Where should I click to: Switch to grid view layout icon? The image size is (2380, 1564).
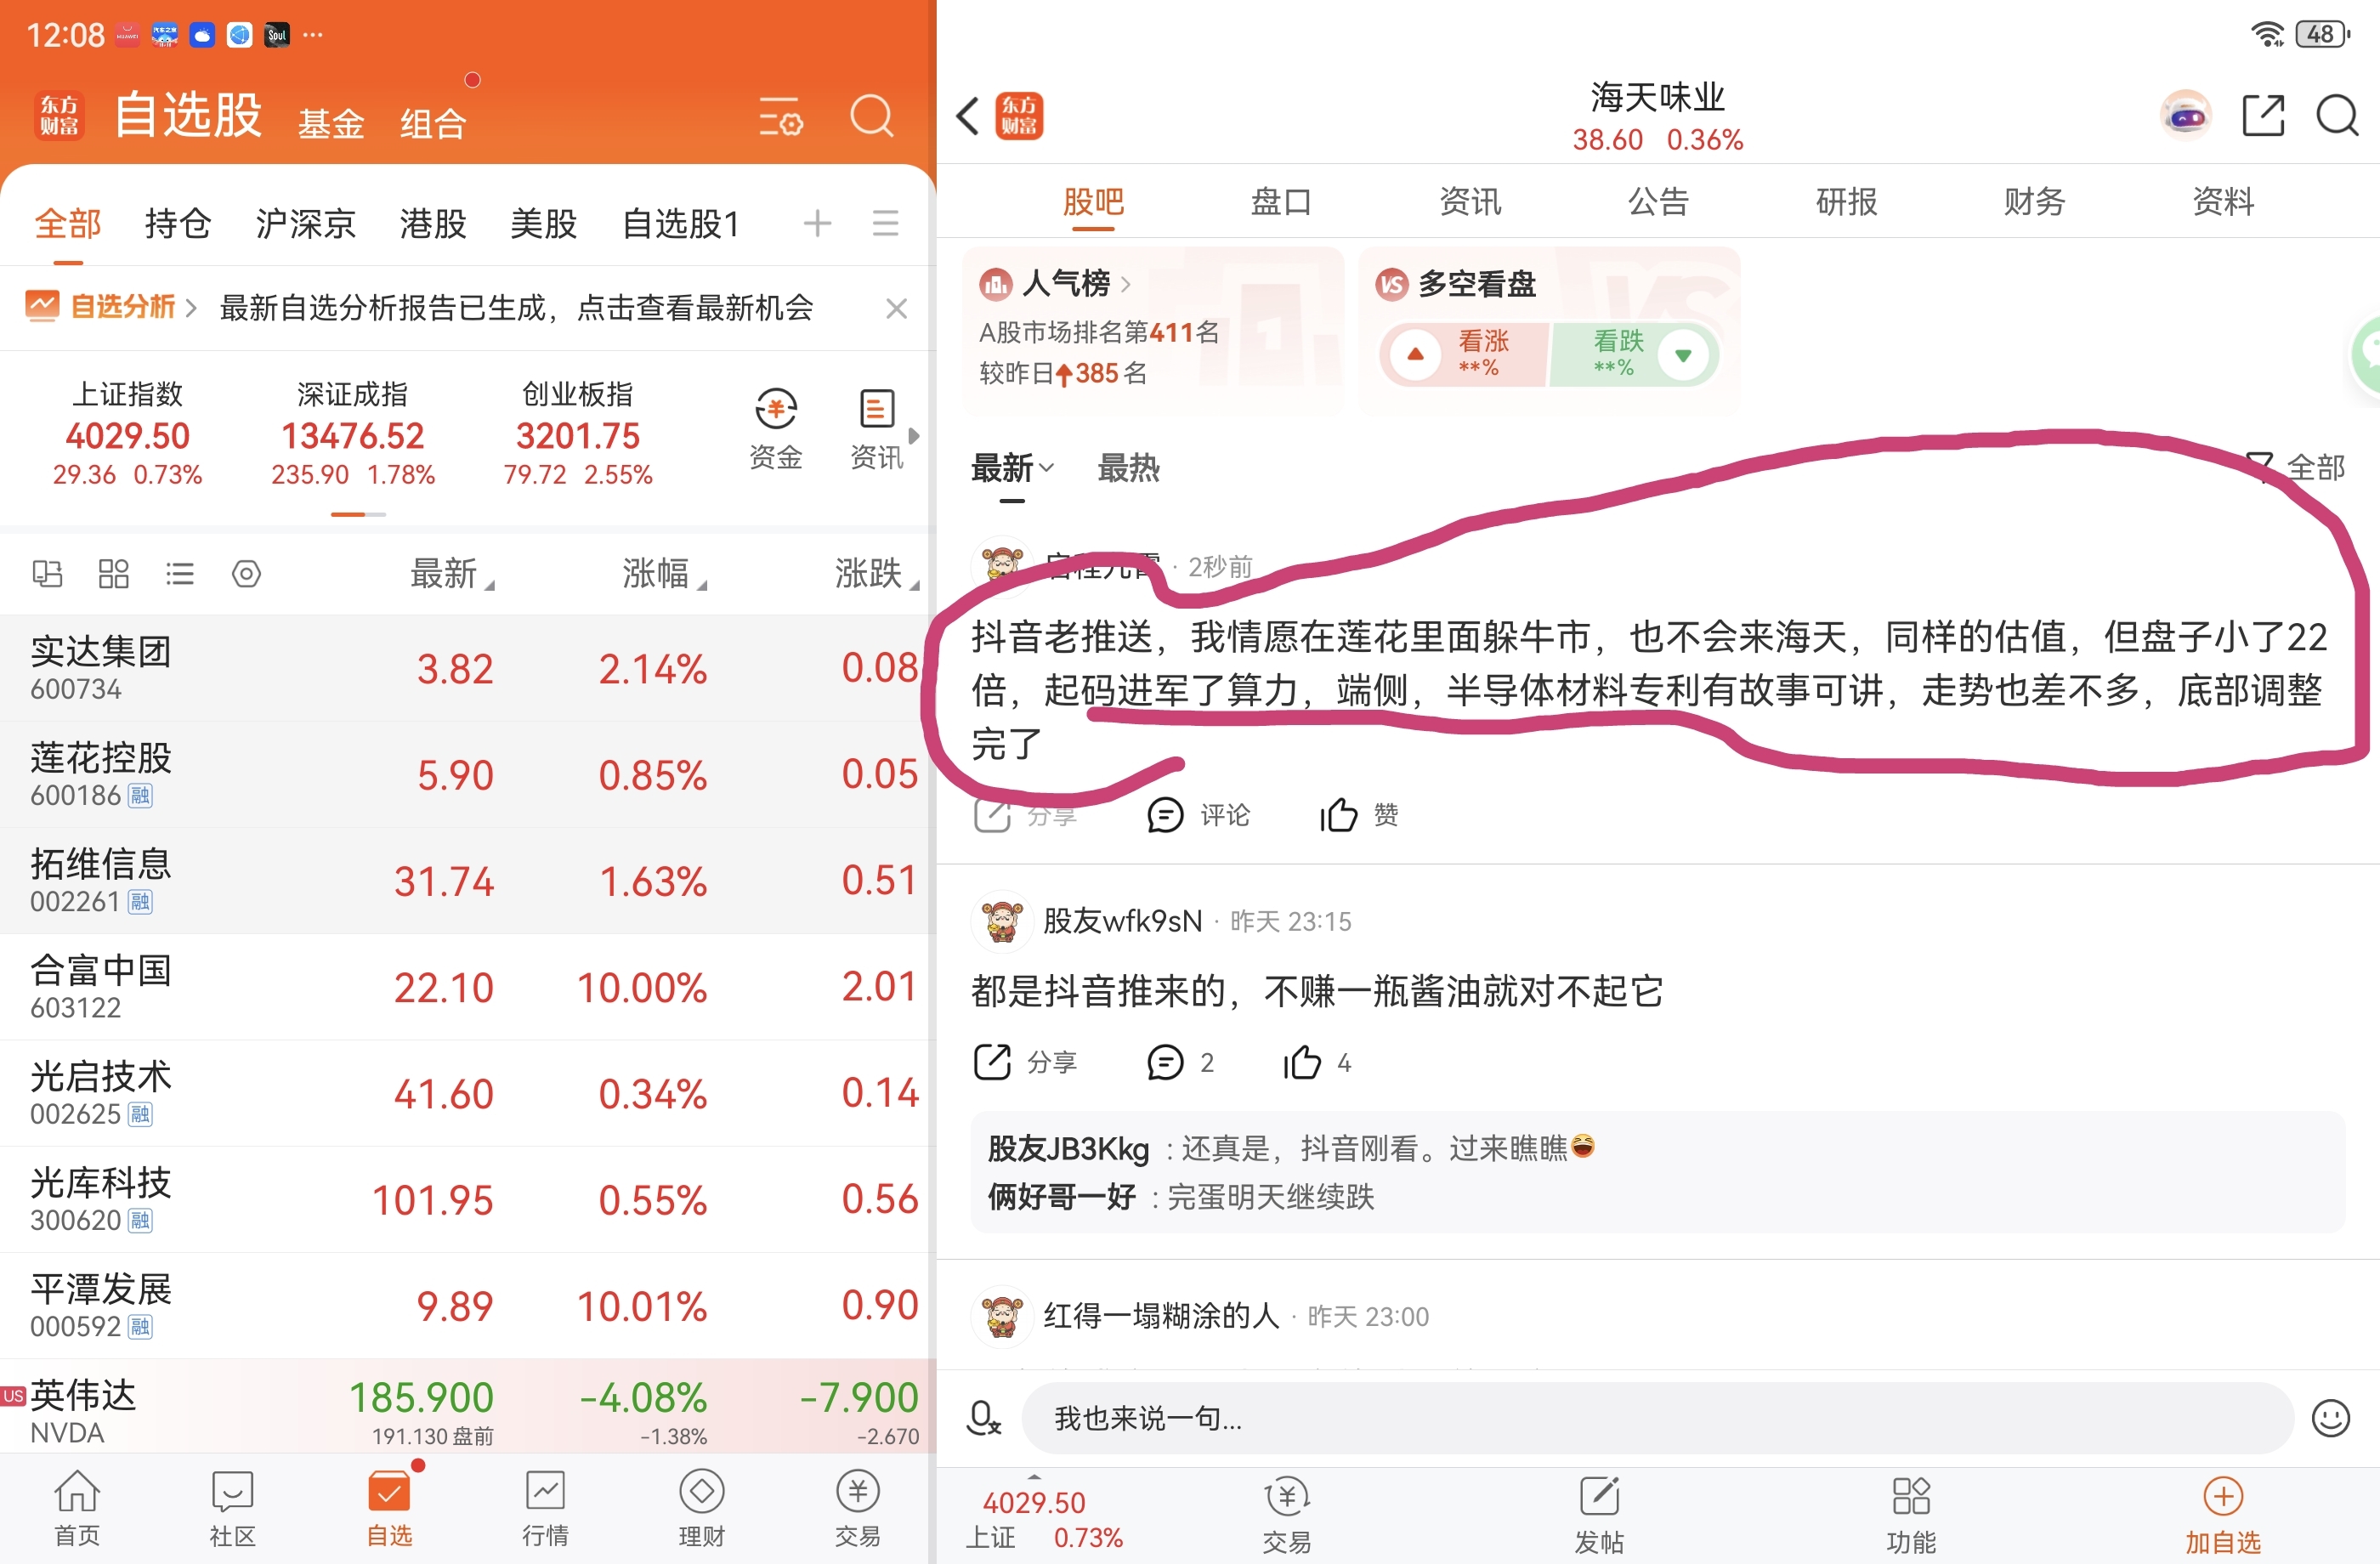point(114,574)
